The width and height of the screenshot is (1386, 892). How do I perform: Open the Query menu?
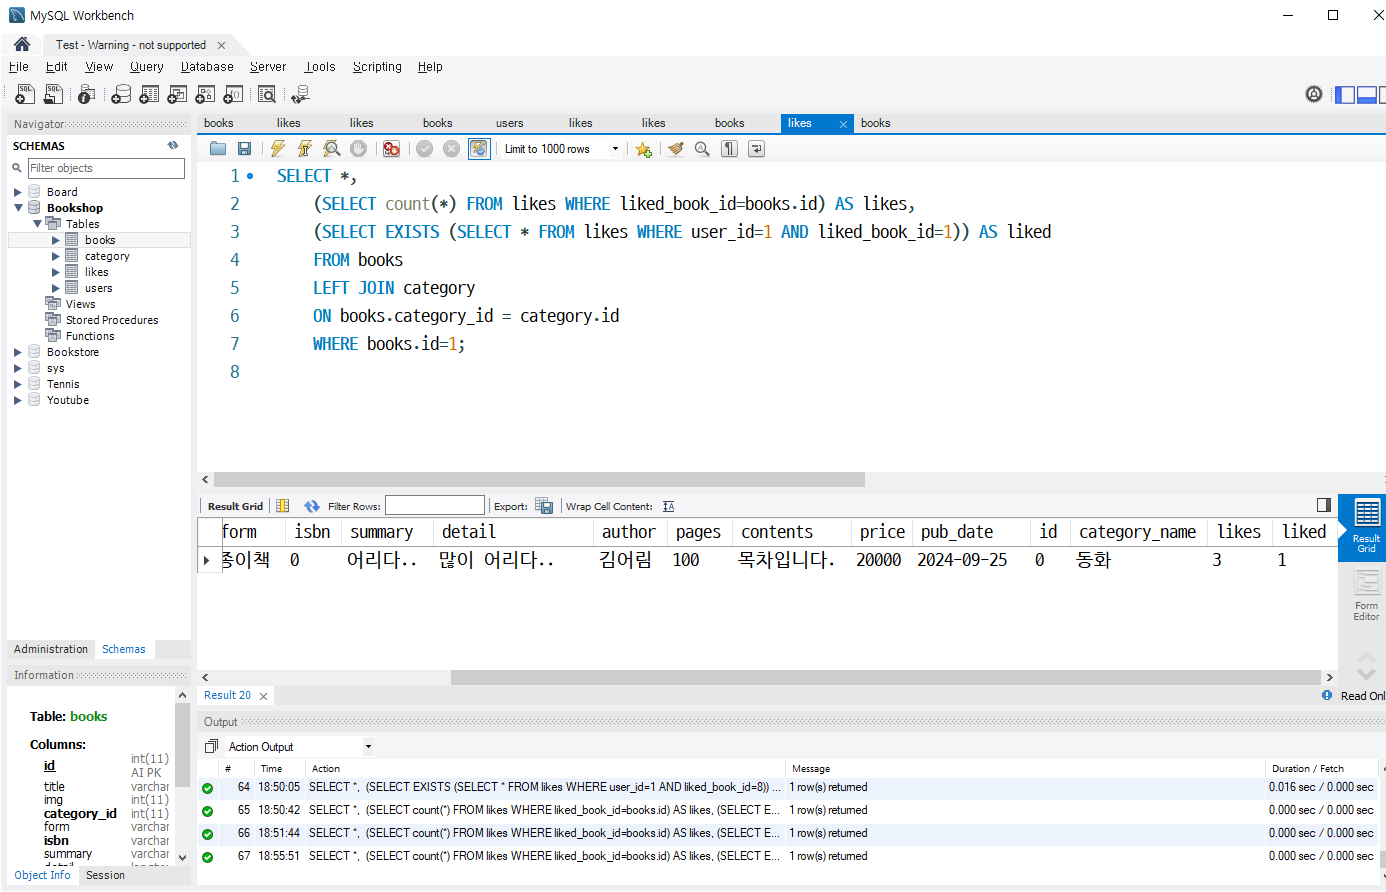pyautogui.click(x=146, y=67)
